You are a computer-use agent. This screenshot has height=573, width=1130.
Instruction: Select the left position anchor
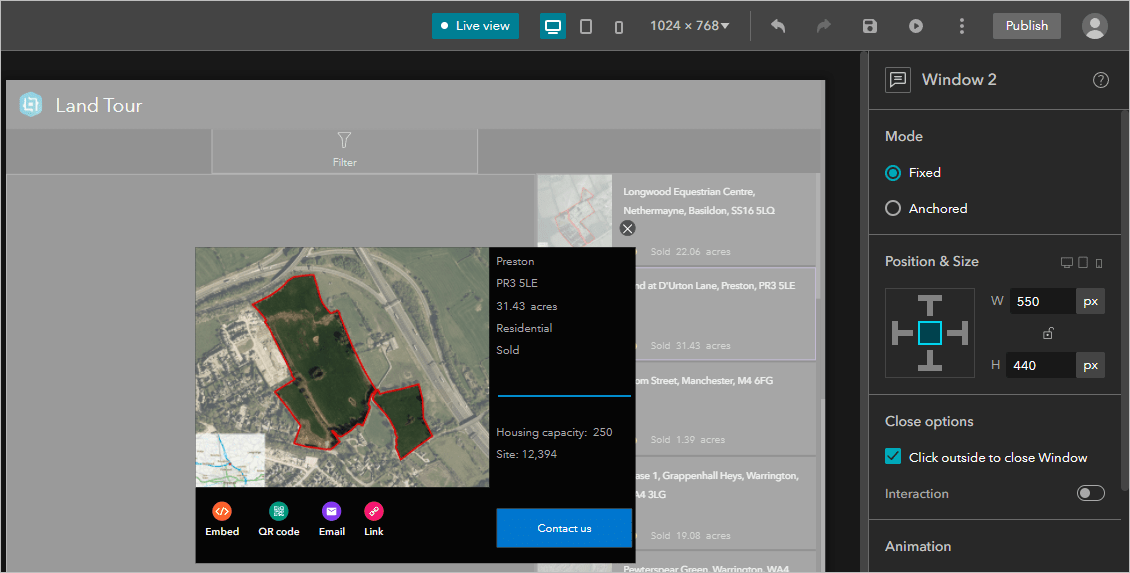pyautogui.click(x=902, y=333)
